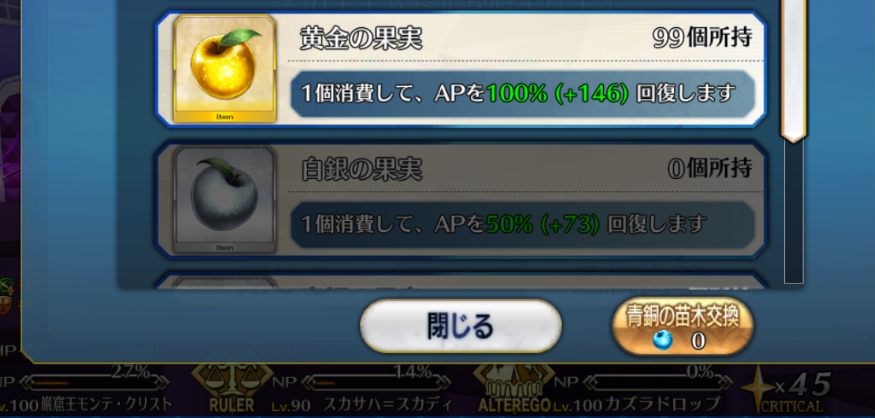Select servant 巌窟王モンテ・クリスト name

coord(105,404)
